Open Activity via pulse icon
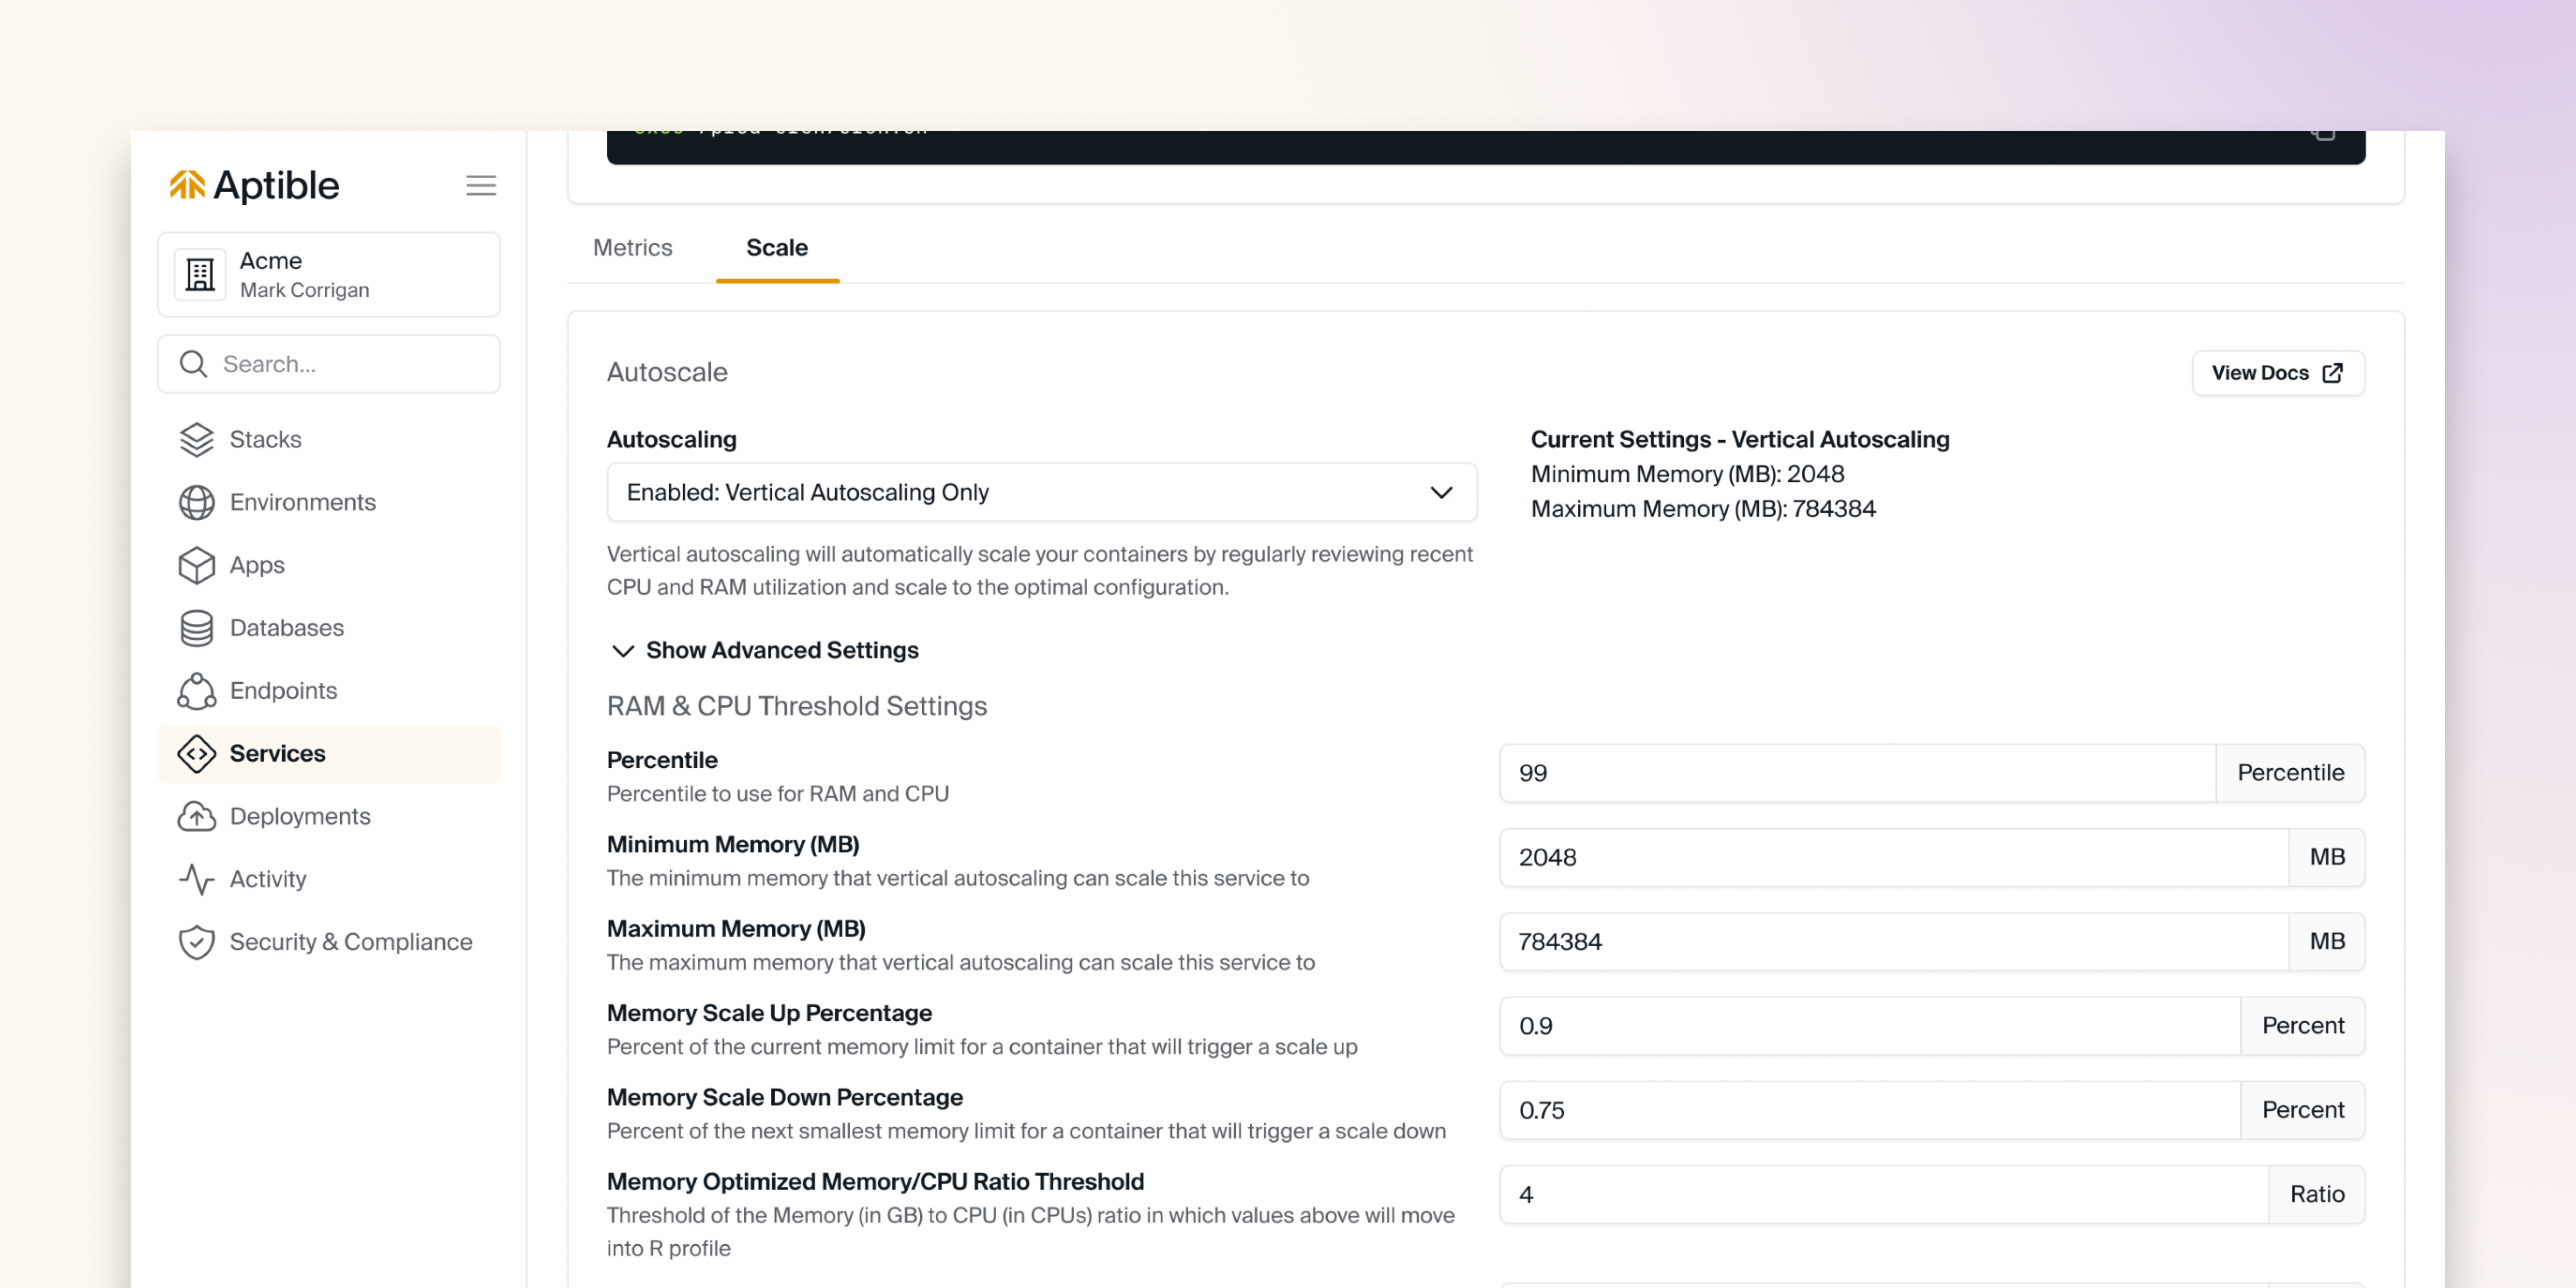 coord(197,879)
